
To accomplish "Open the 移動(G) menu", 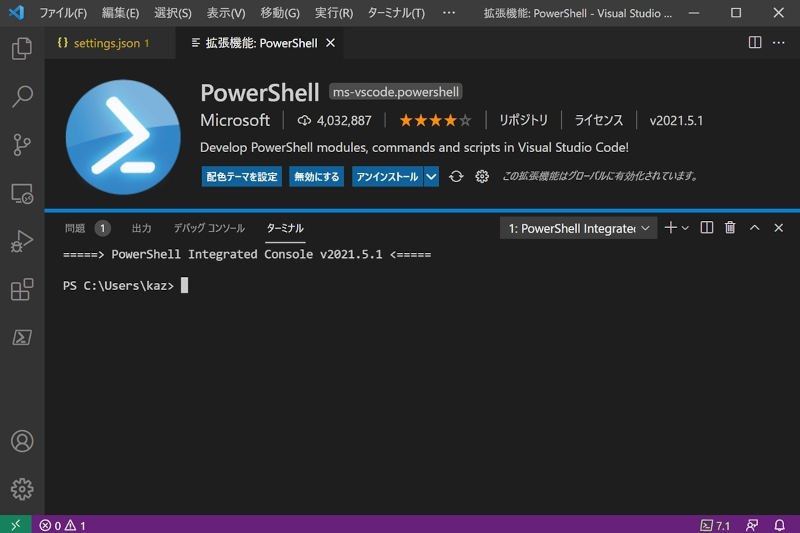I will point(280,13).
